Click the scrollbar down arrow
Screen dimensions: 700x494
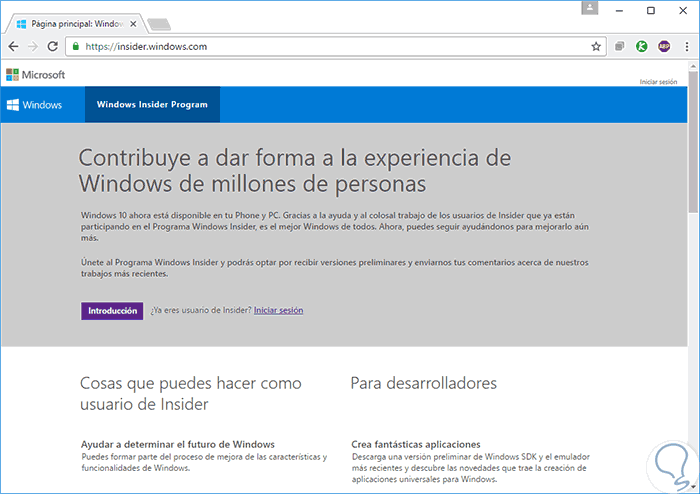[x=693, y=486]
